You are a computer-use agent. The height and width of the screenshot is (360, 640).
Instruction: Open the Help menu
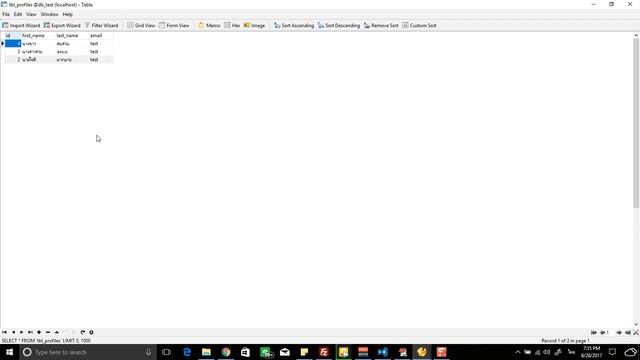68,14
